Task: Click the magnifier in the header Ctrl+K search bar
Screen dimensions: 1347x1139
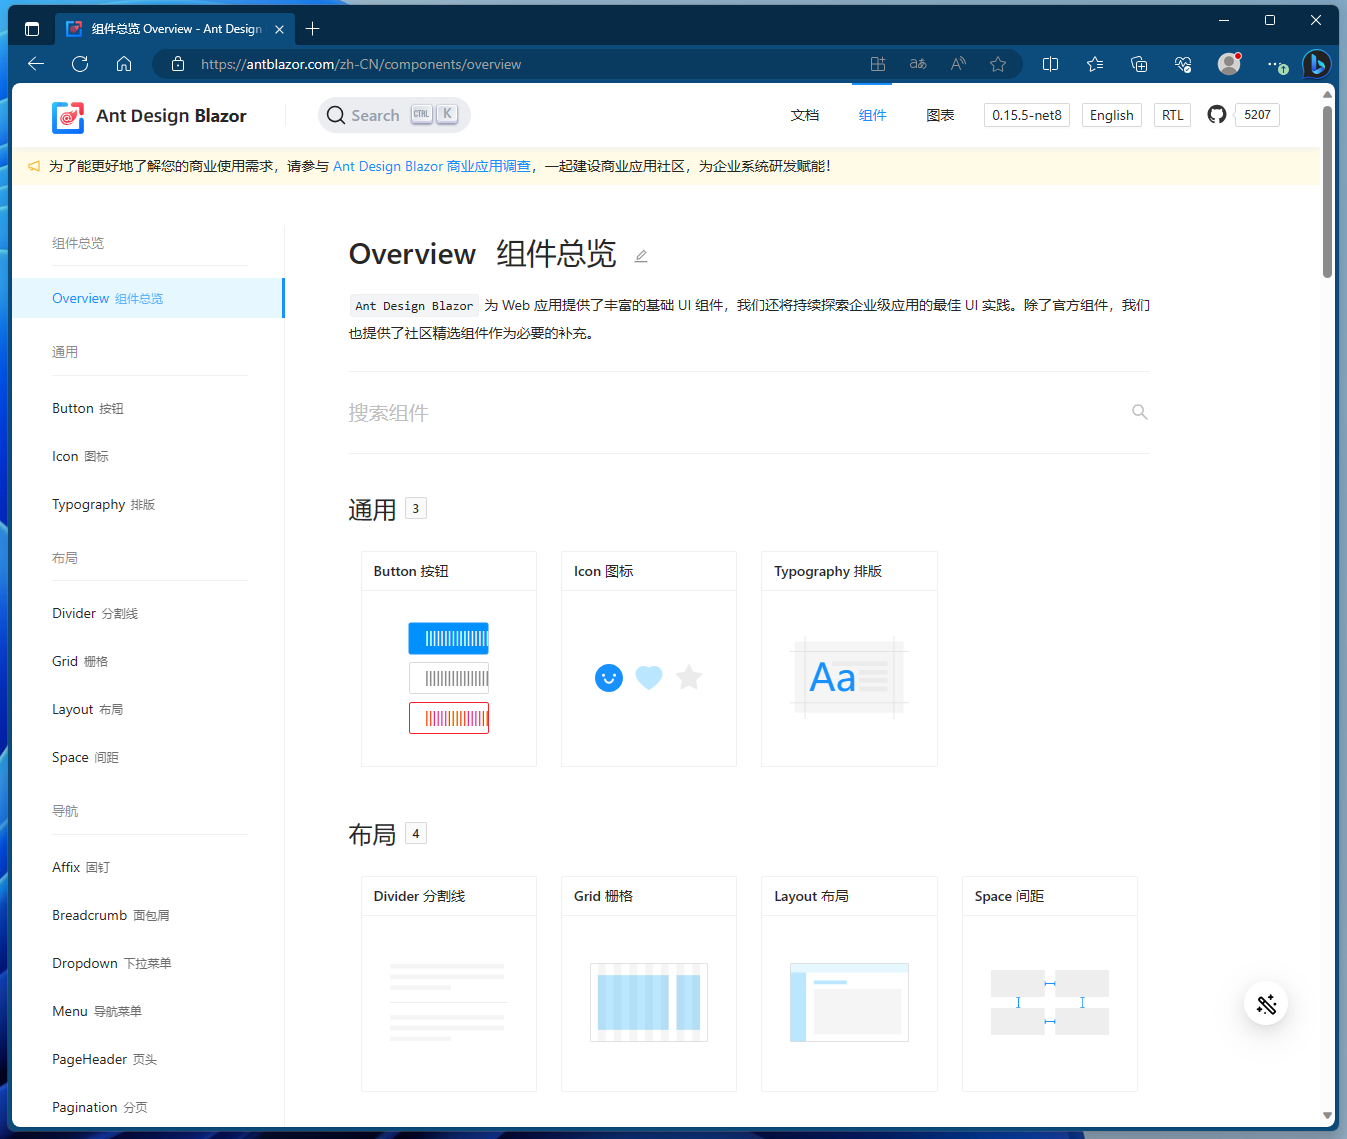Action: [x=335, y=114]
